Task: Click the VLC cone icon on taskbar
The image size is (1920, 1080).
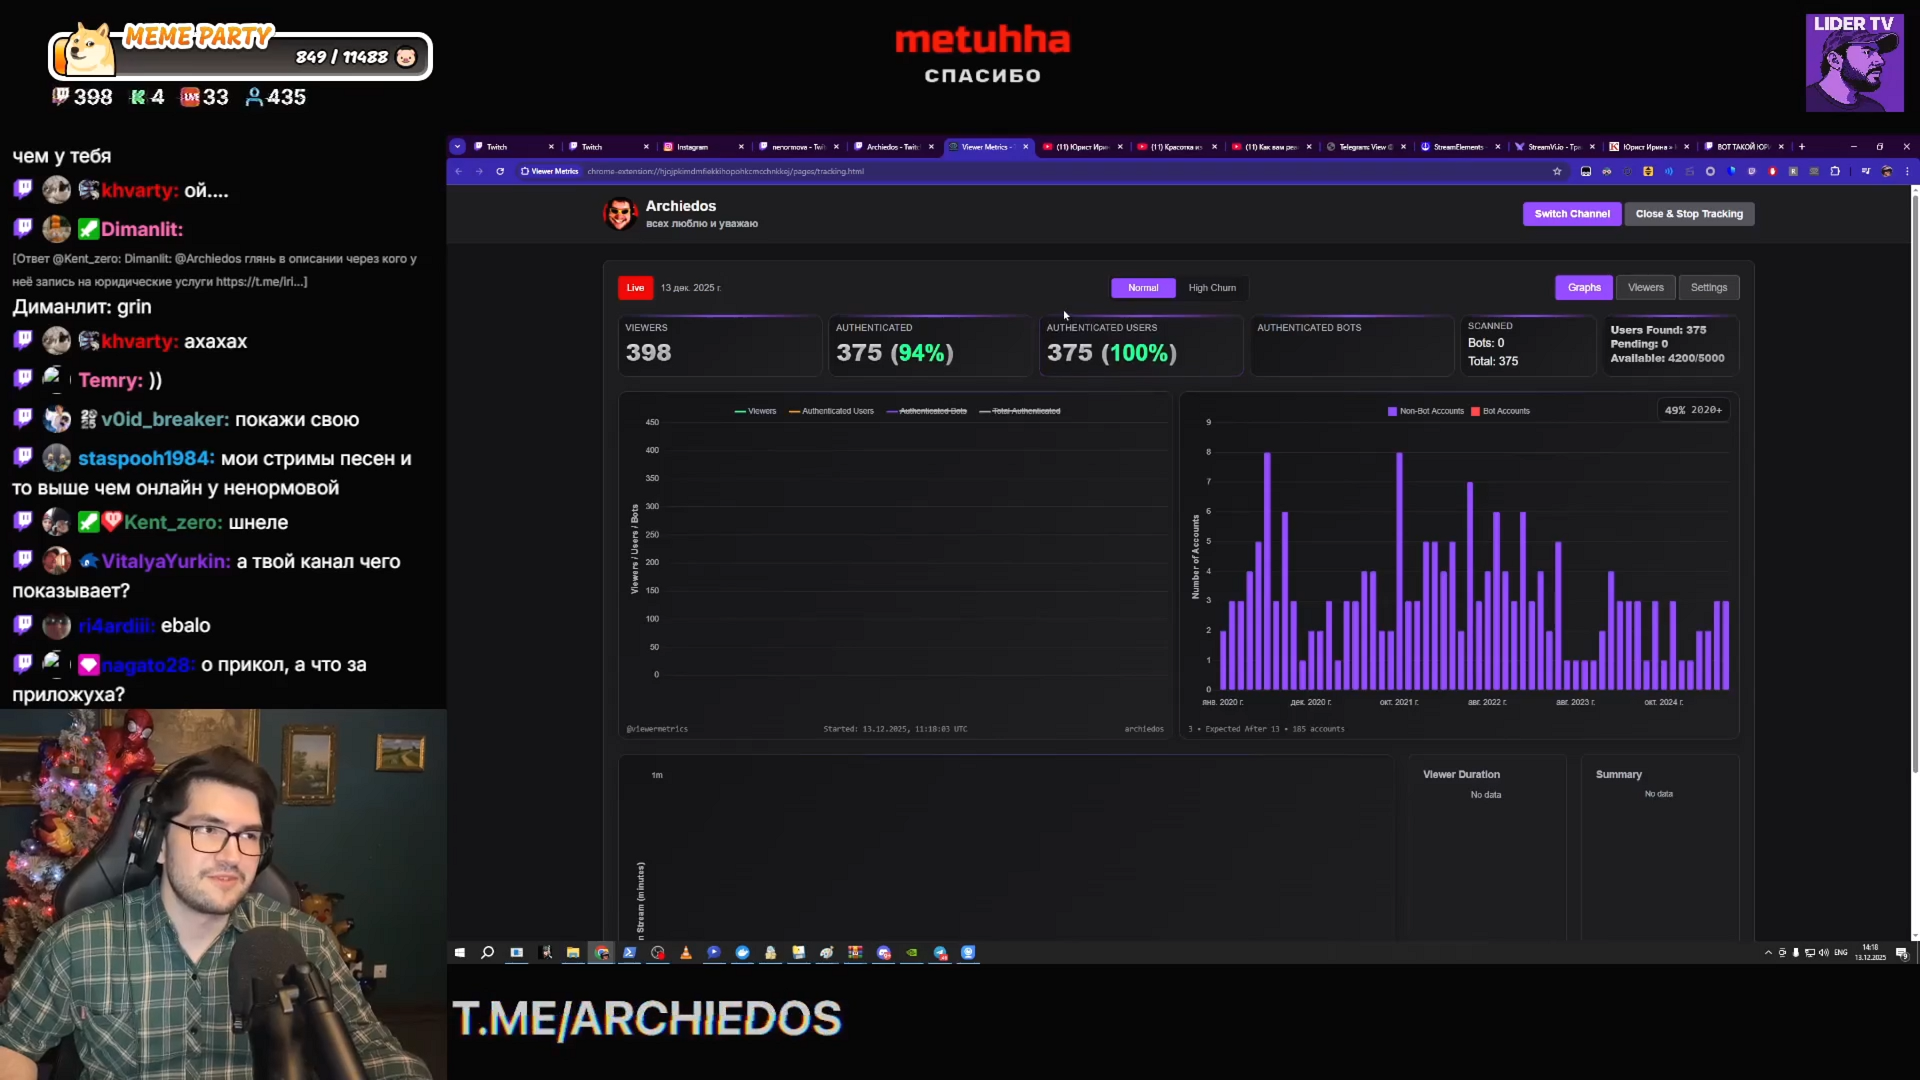Action: 686,953
